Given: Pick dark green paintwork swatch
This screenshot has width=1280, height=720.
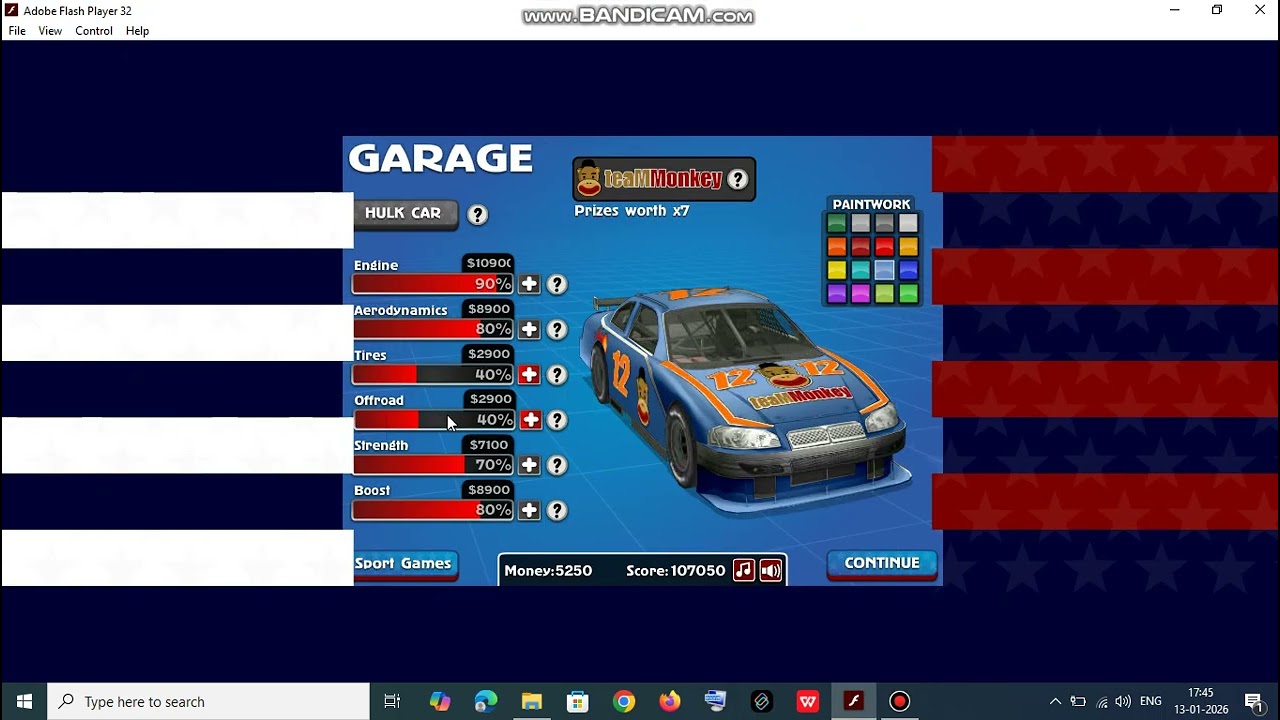Looking at the screenshot, I should (837, 224).
